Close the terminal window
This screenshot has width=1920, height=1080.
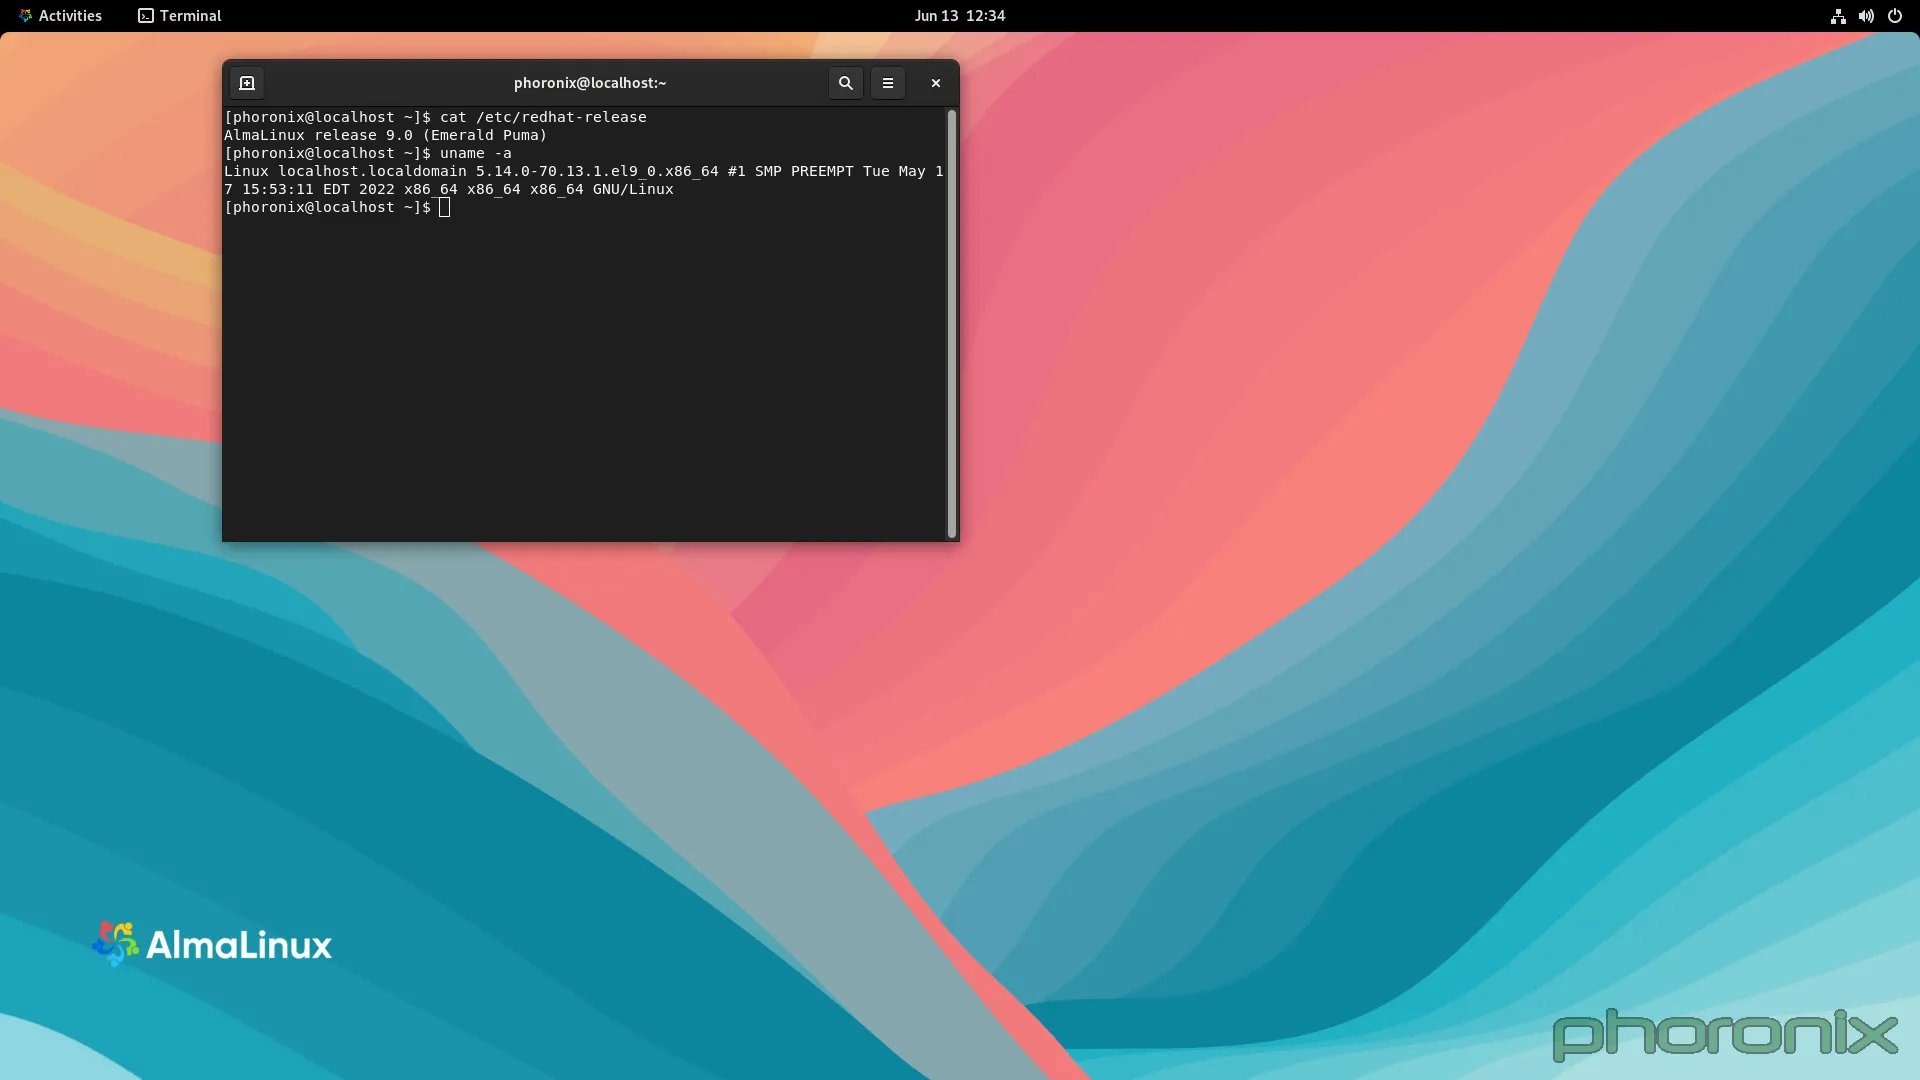click(936, 83)
